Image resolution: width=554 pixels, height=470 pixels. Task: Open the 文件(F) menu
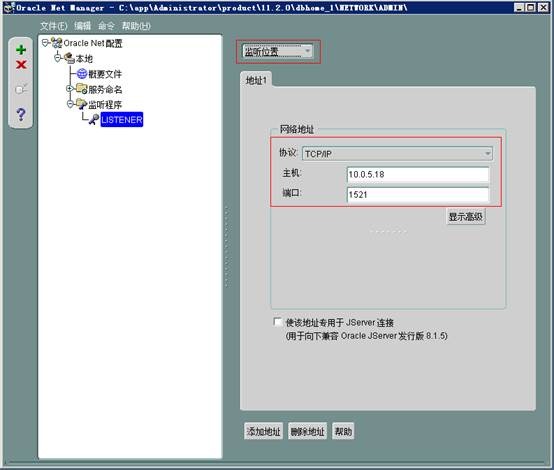(54, 26)
